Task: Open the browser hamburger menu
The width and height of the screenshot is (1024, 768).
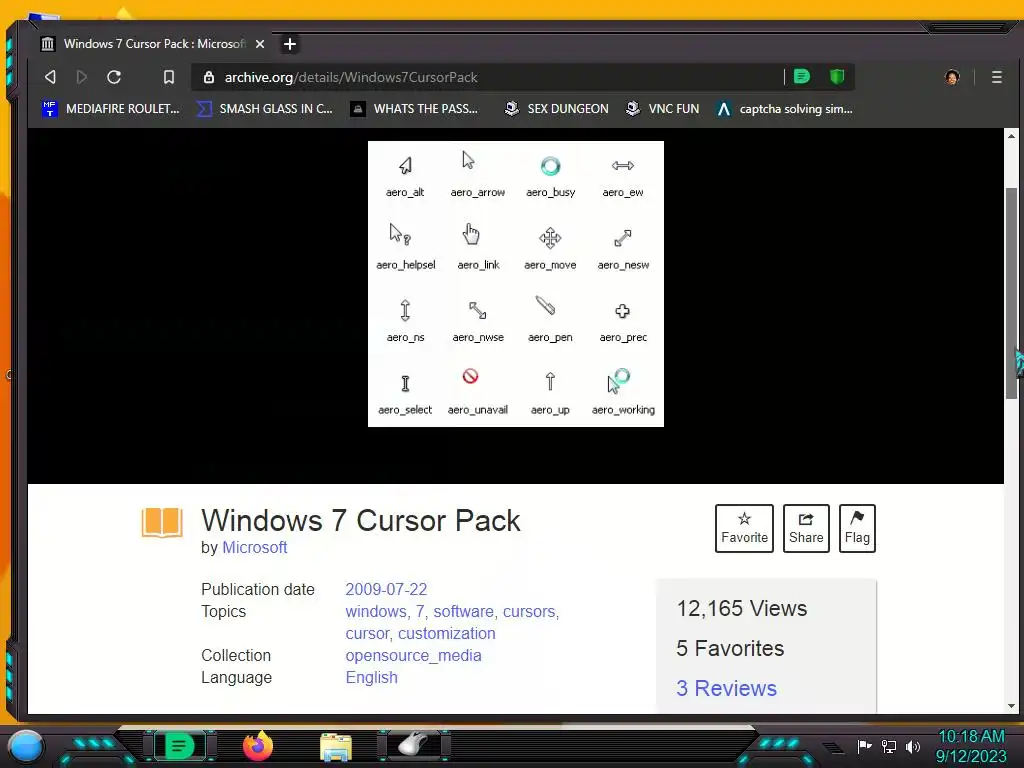Action: tap(997, 77)
